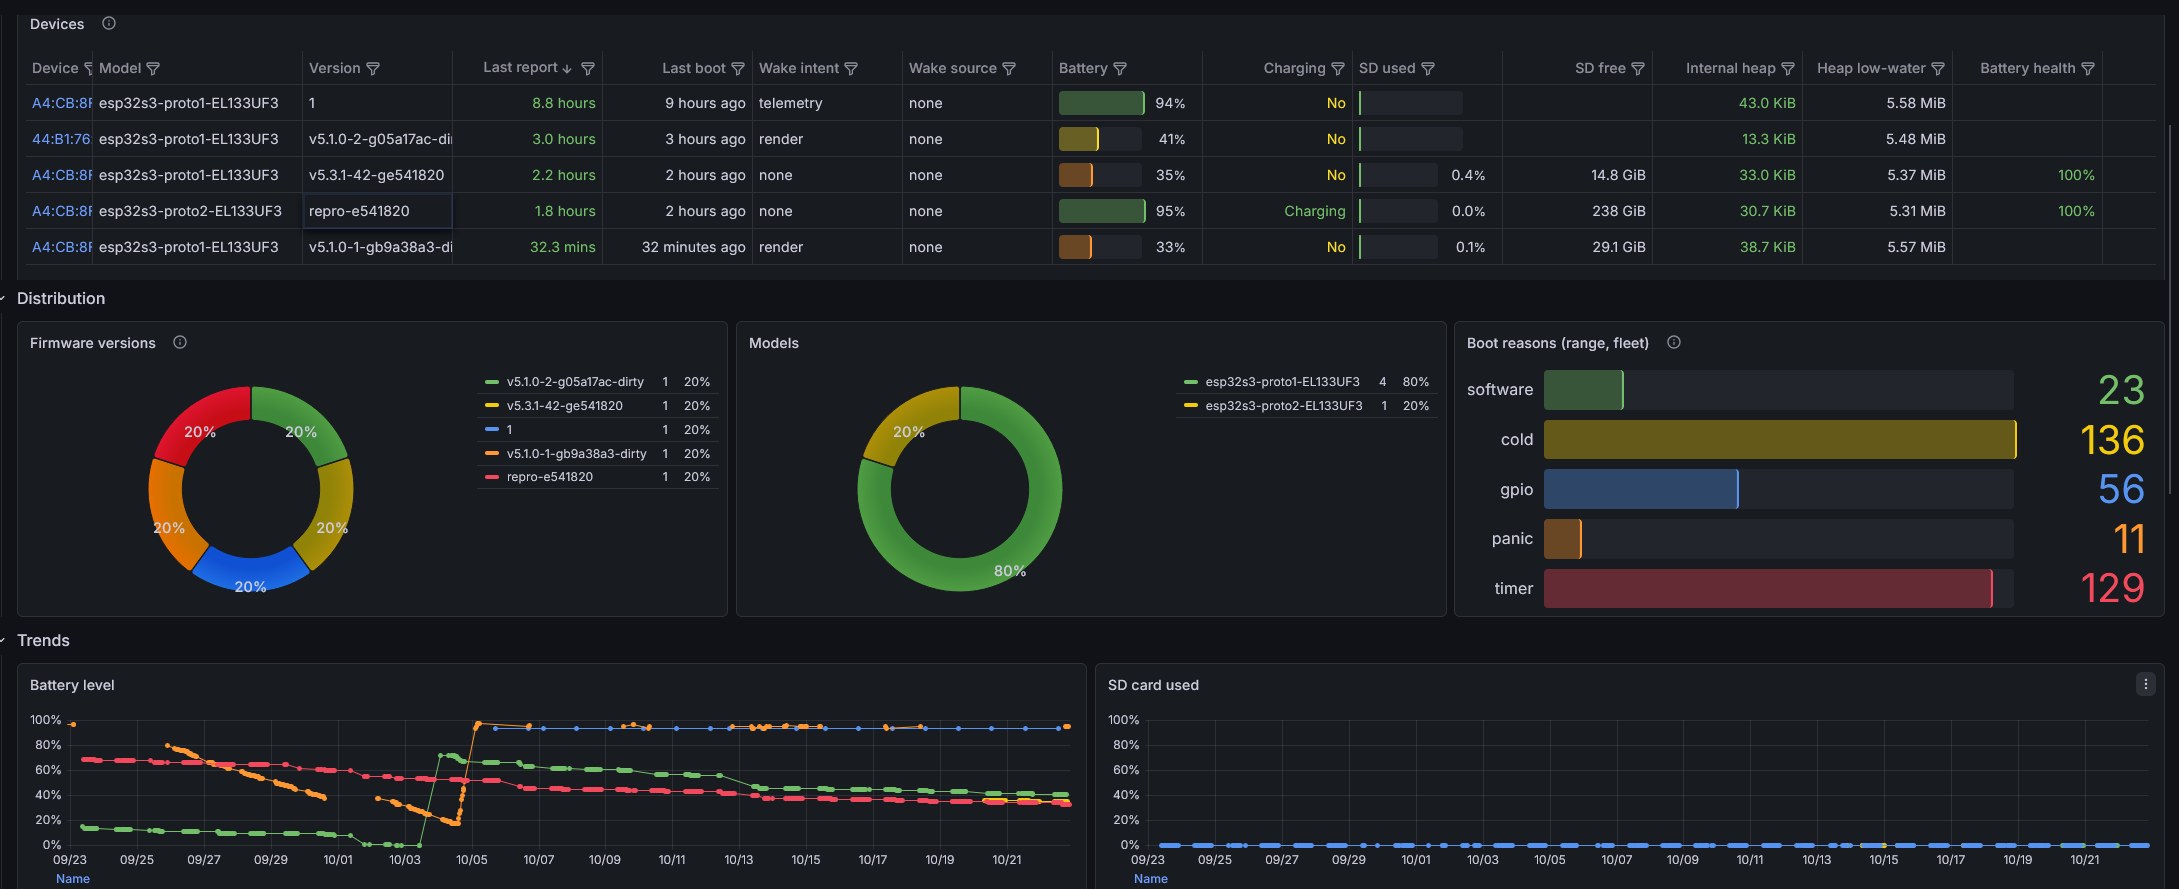Filter the Wake source column
Screen dimensions: 2179x889
point(1009,69)
